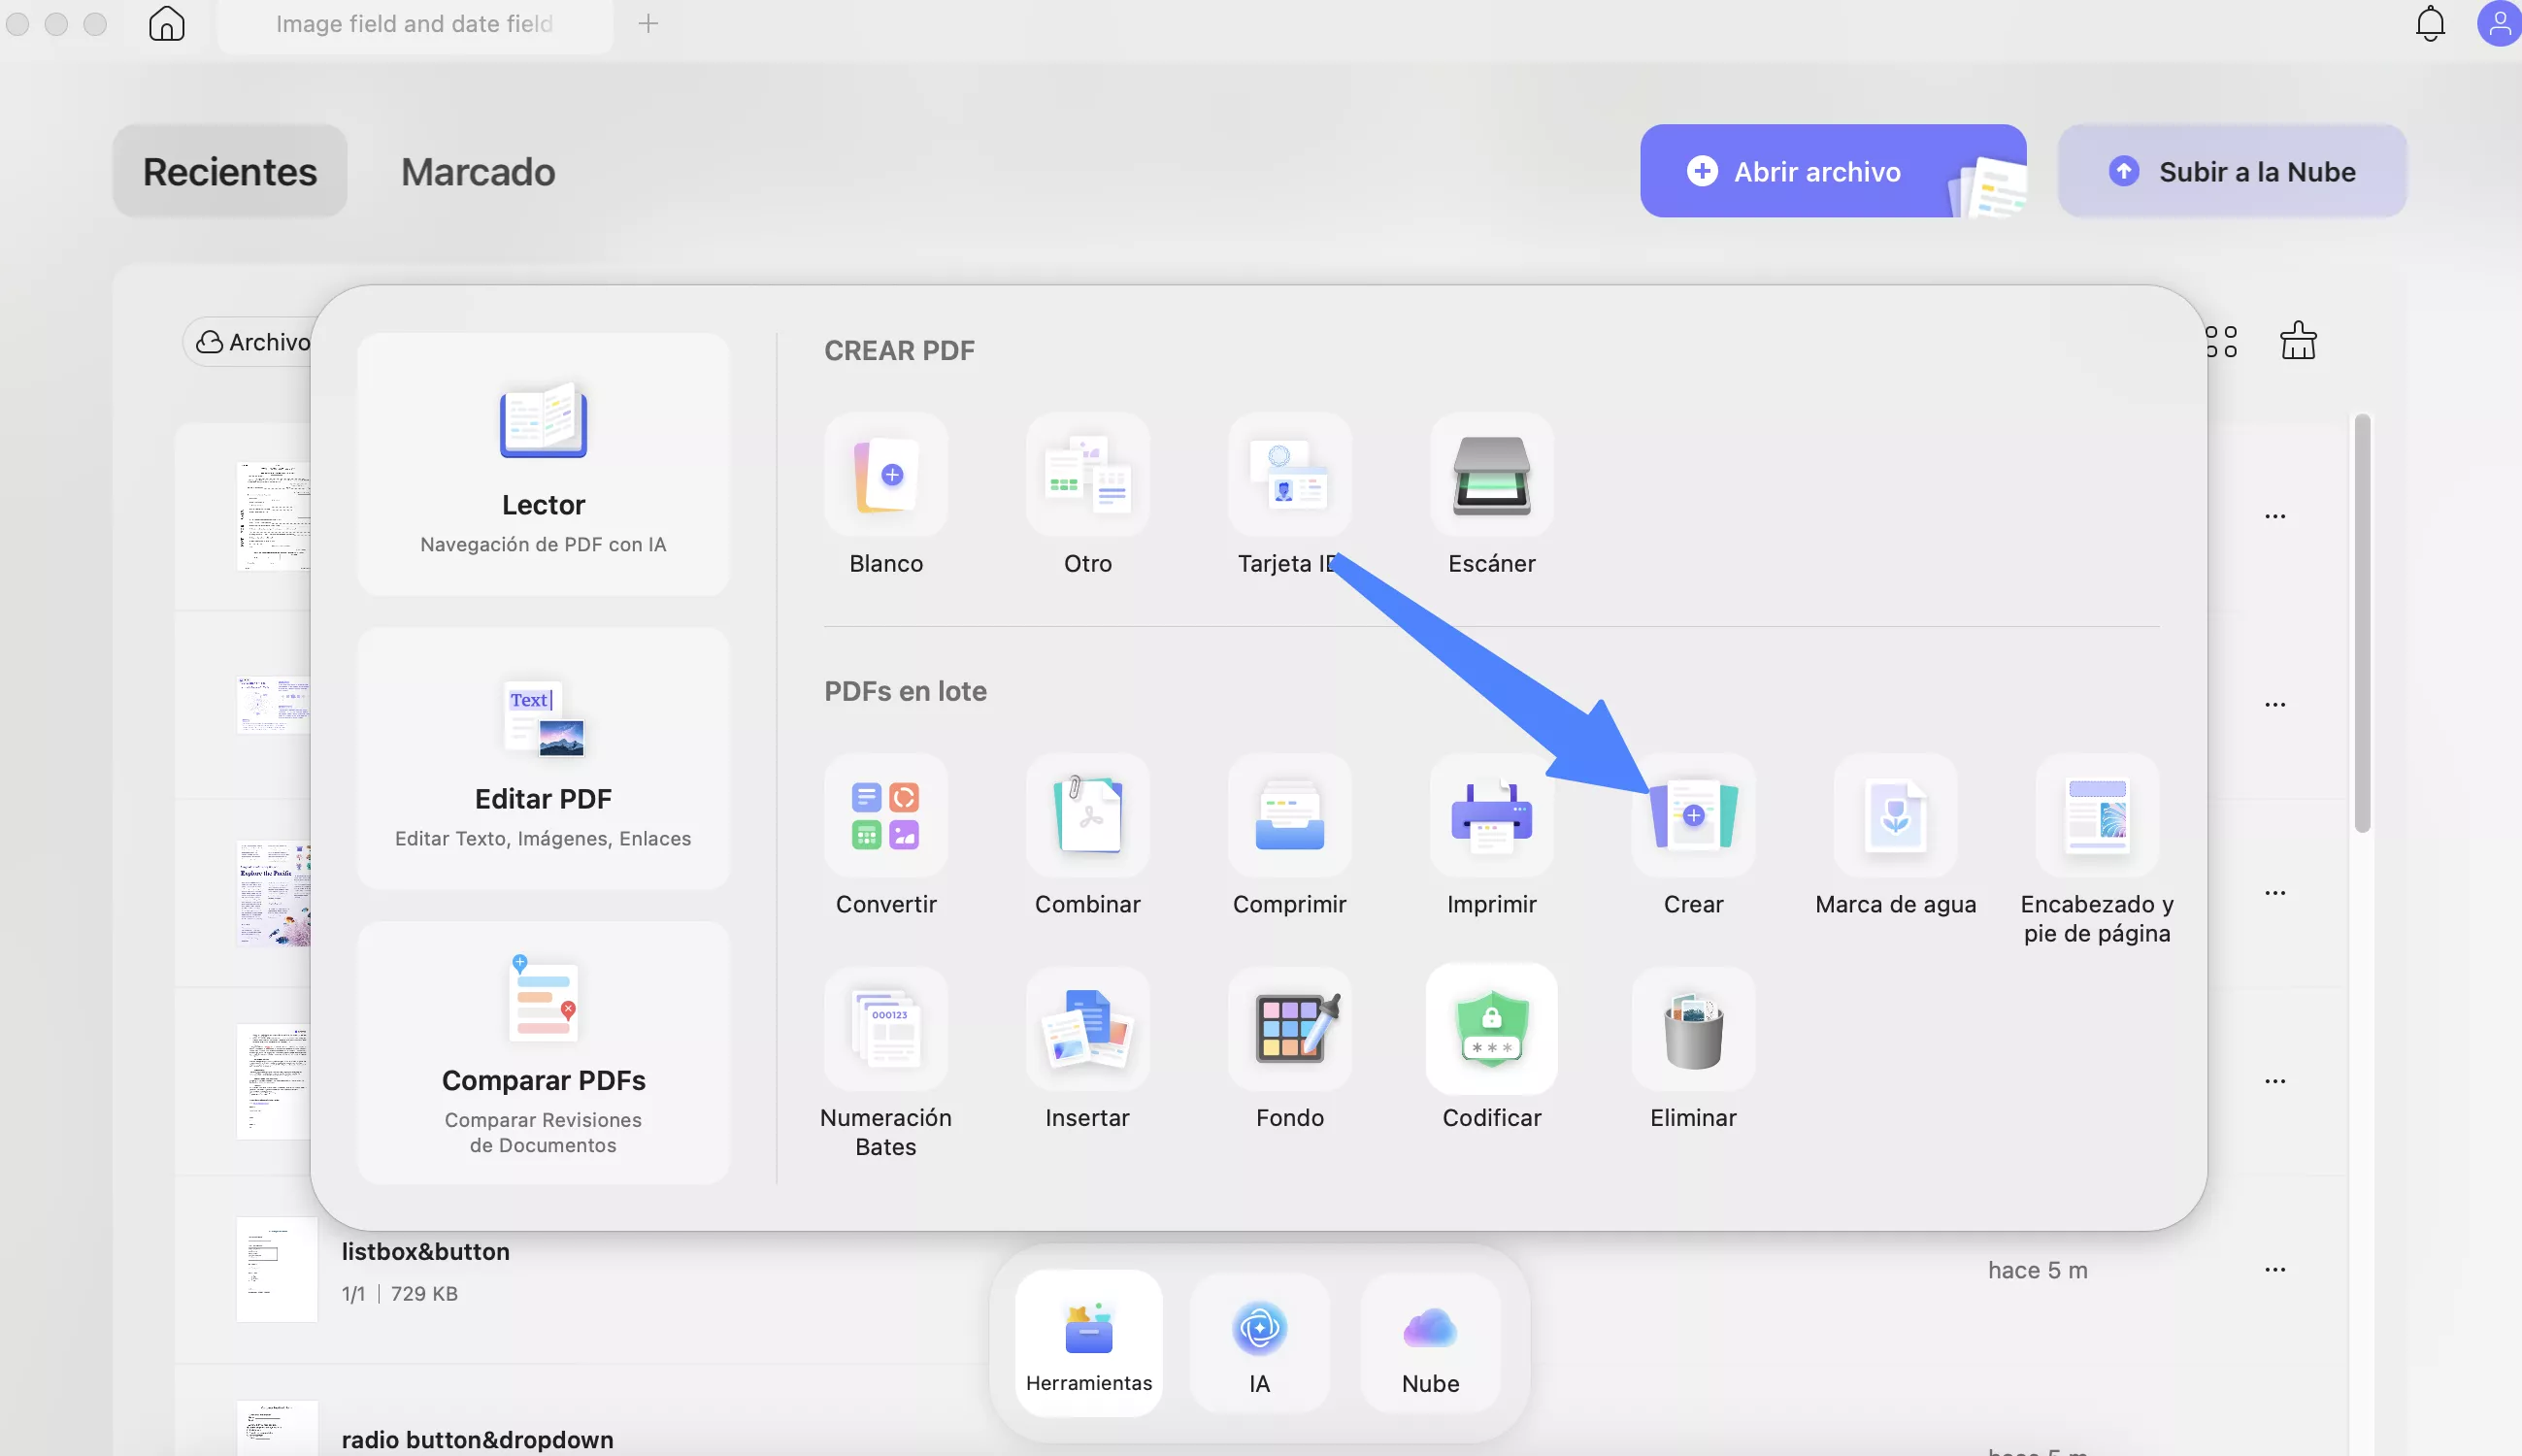Open more options for listbox&button file
Screen dimensions: 2522x1456
click(x=2275, y=1270)
